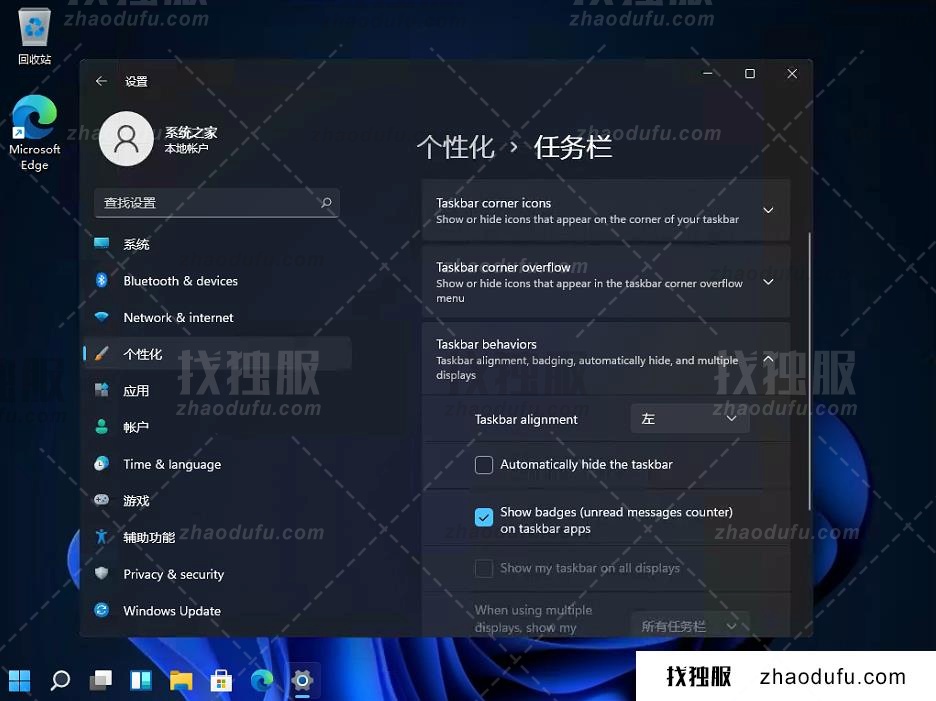Screen dimensions: 936x701
Task: Click the 应用 apps icon in the sidebar
Action: click(x=101, y=390)
